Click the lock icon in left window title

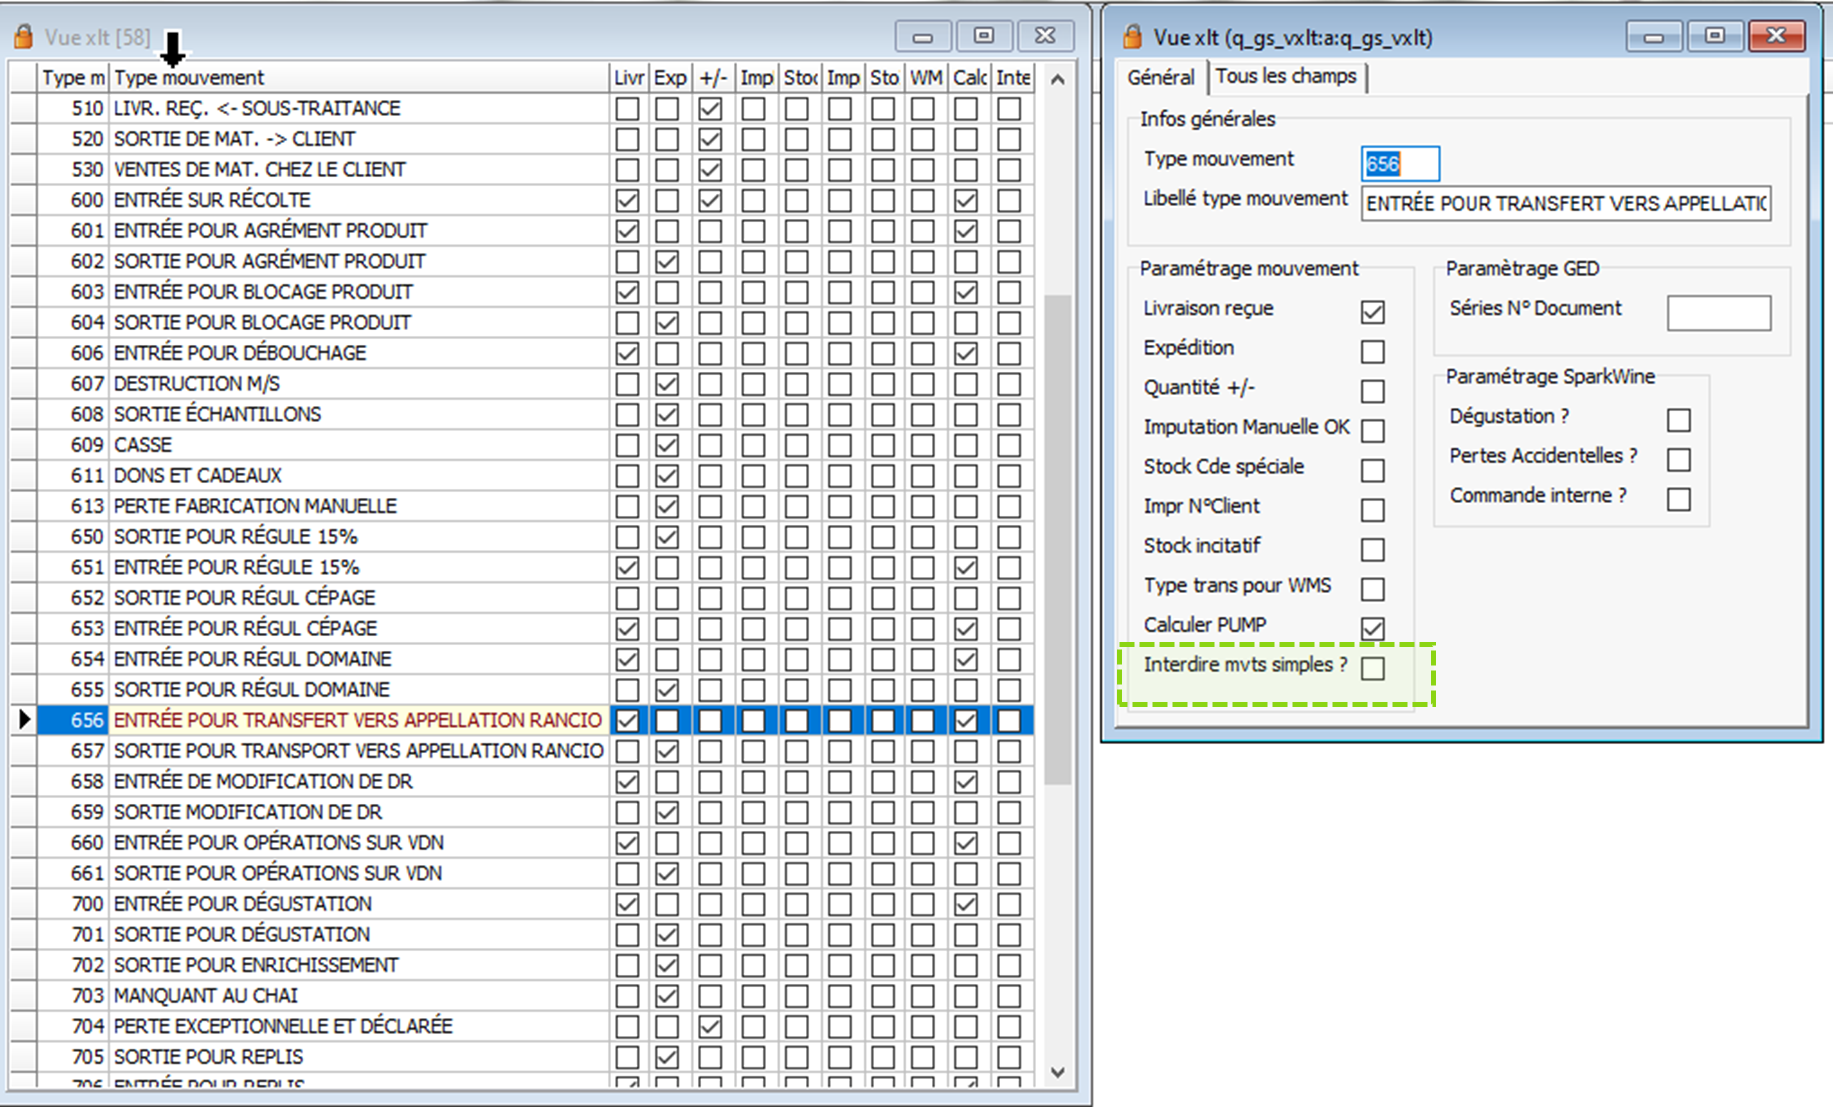click(x=23, y=37)
